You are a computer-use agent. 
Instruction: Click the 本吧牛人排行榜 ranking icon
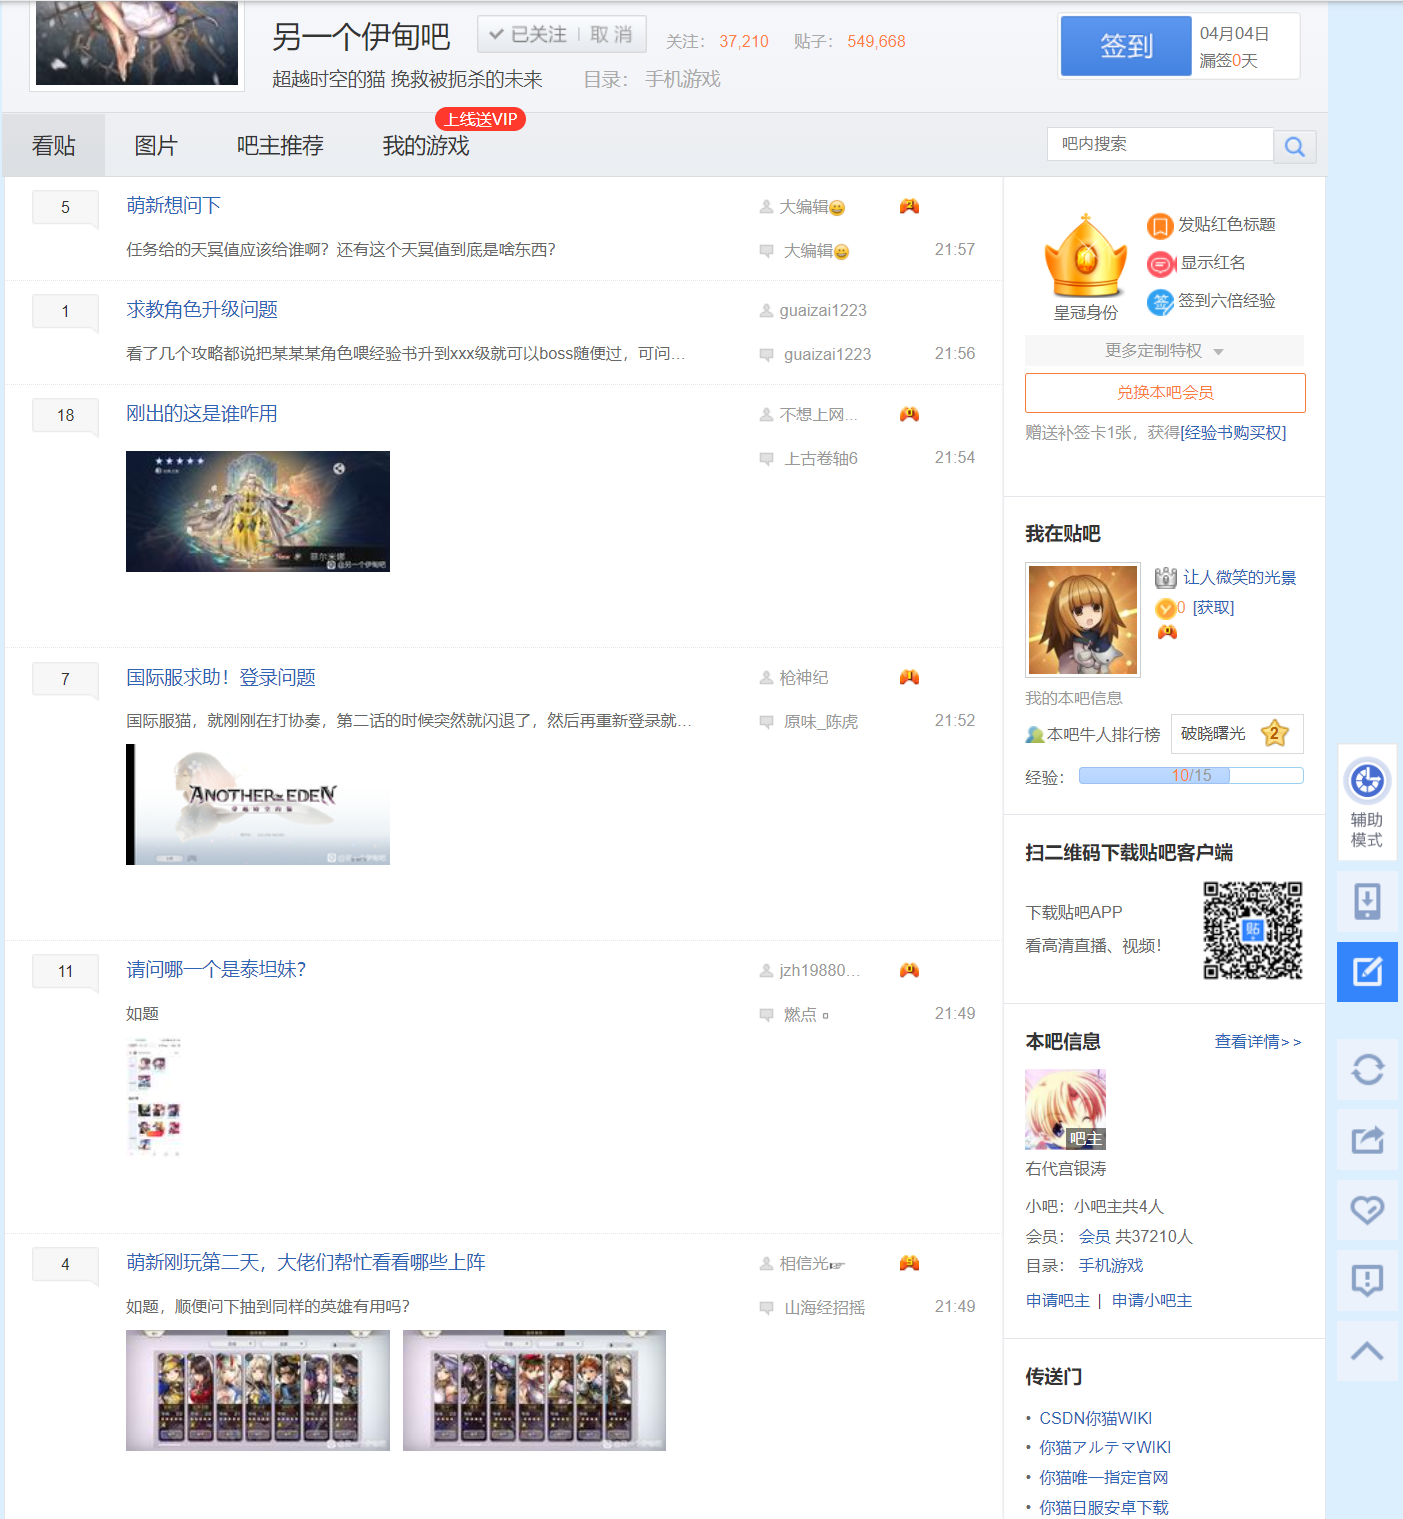(x=1035, y=735)
